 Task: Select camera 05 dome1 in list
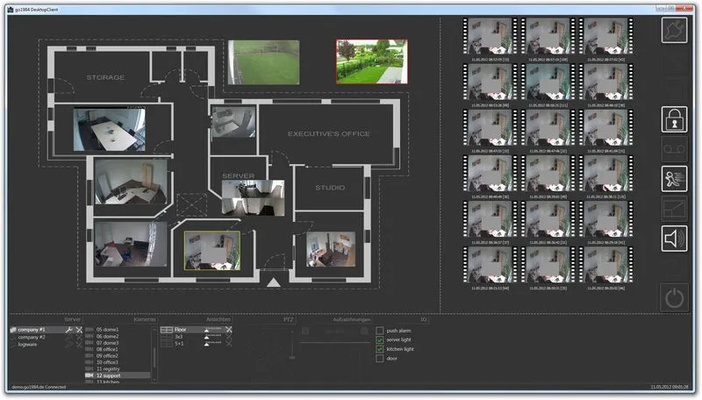pyautogui.click(x=108, y=329)
